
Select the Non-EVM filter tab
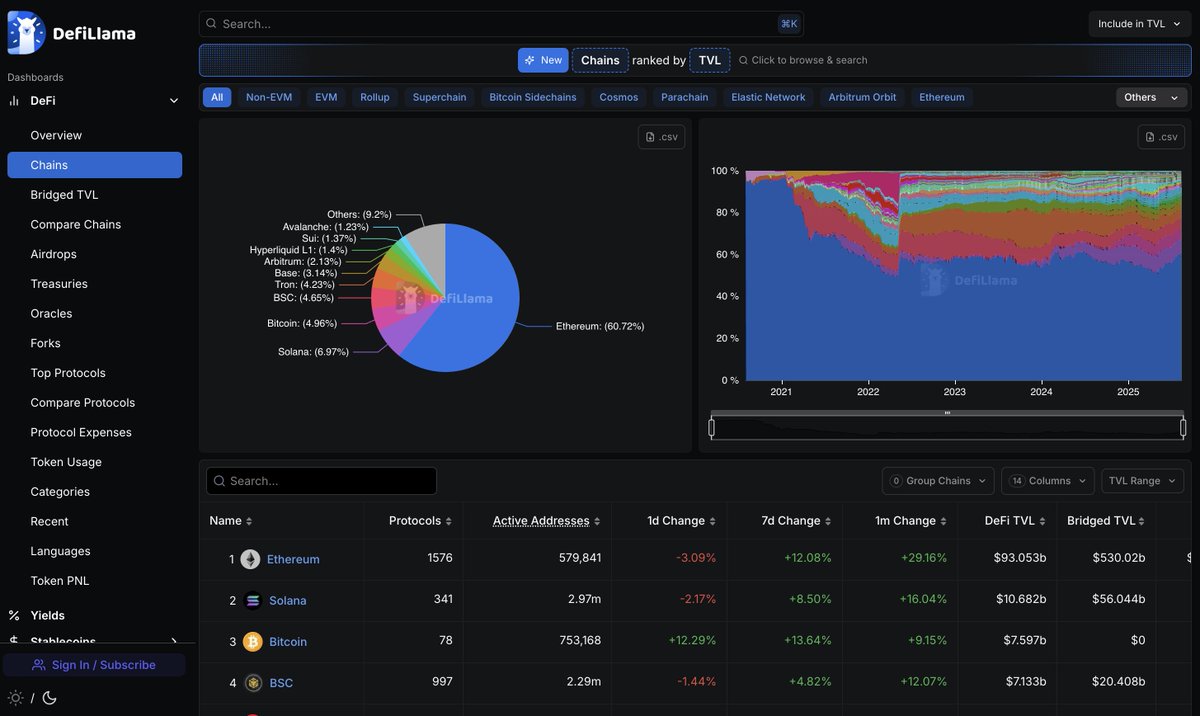(269, 97)
